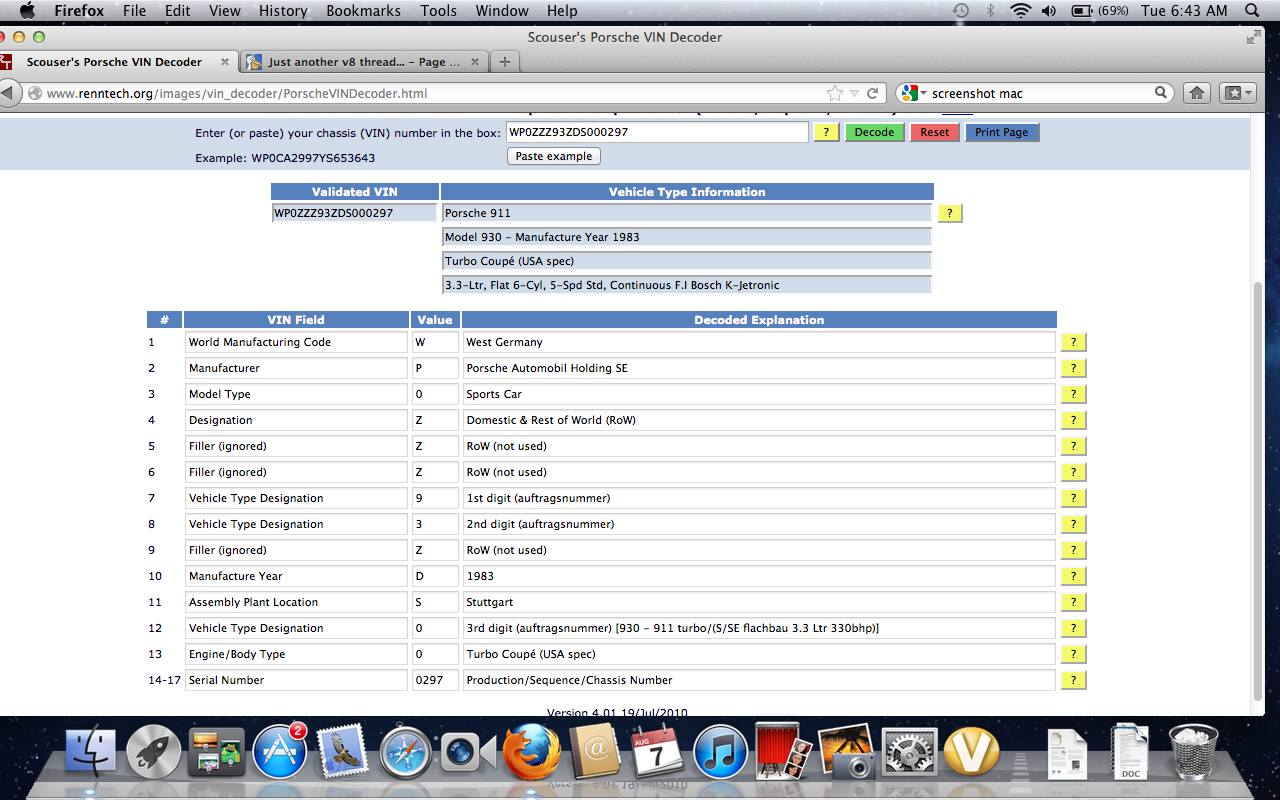Open the Window menu

coord(502,11)
